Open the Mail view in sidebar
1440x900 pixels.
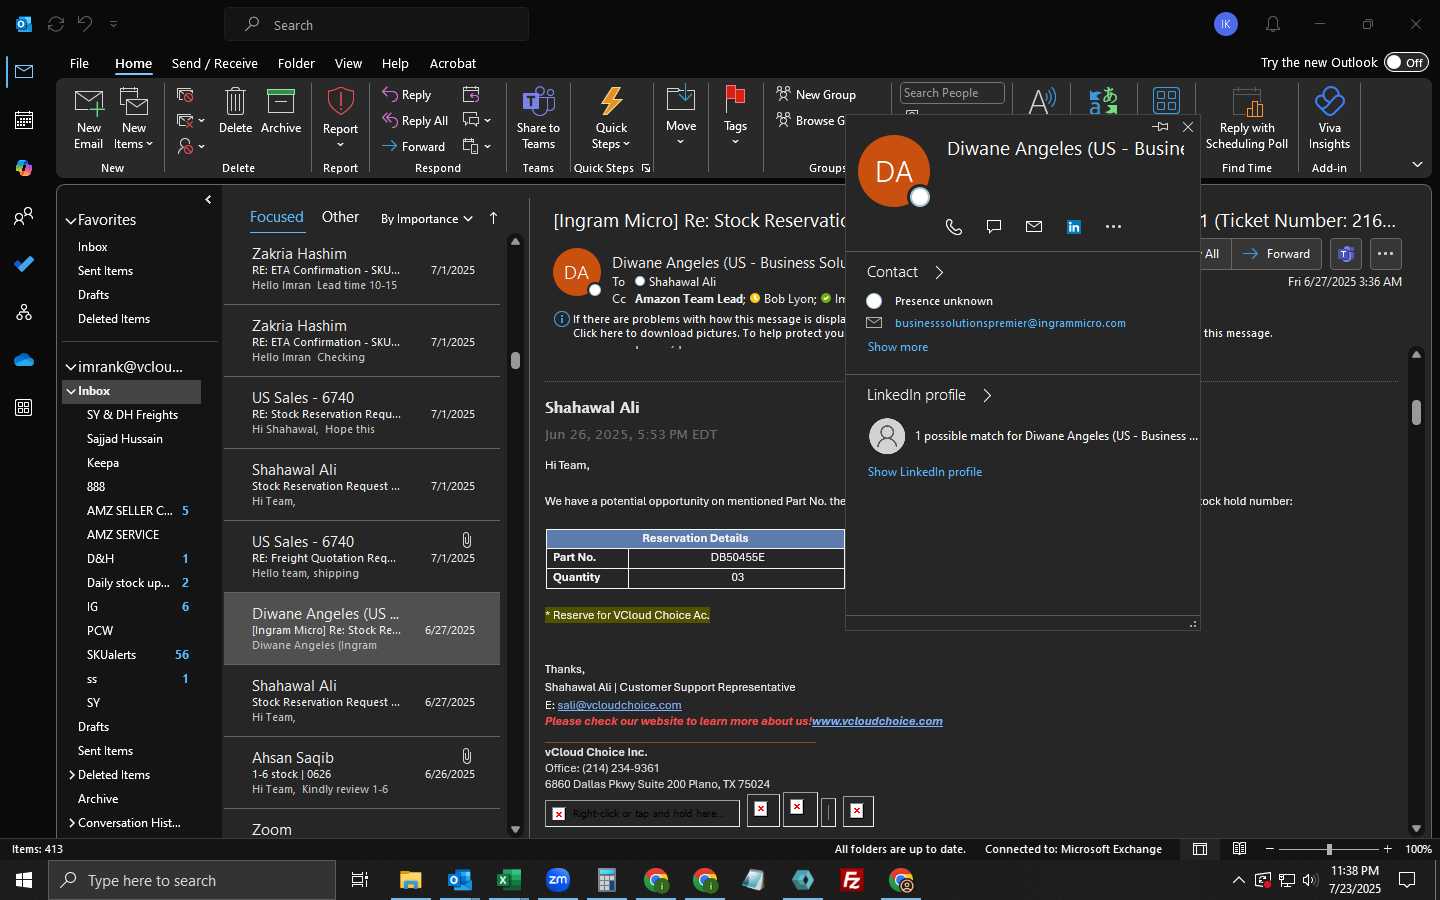coord(24,71)
